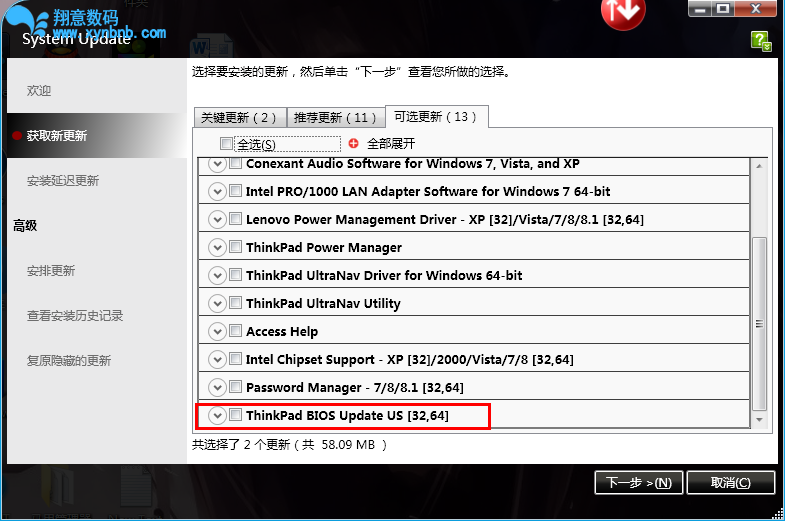
Task: Check Conexant Audio Software checkbox
Action: point(235,163)
